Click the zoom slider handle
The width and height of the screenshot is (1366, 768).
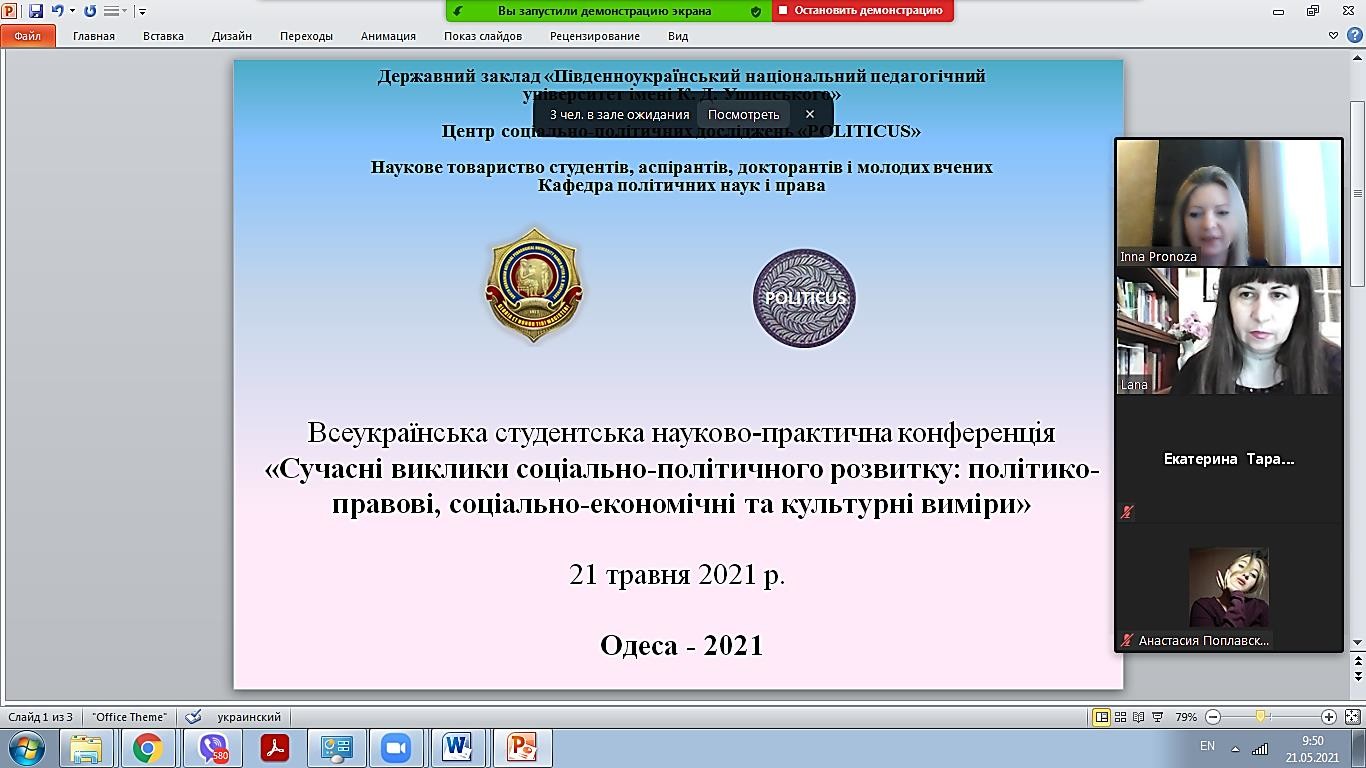(x=1261, y=717)
